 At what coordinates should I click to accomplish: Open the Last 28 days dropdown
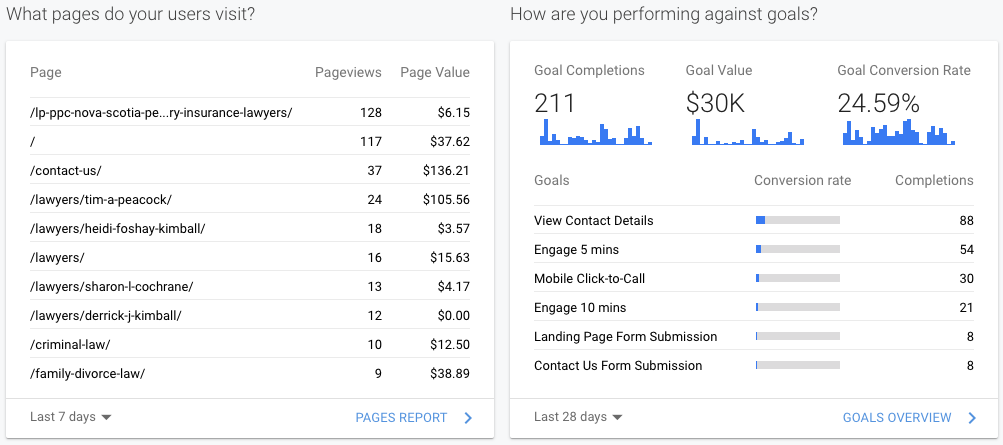point(578,417)
